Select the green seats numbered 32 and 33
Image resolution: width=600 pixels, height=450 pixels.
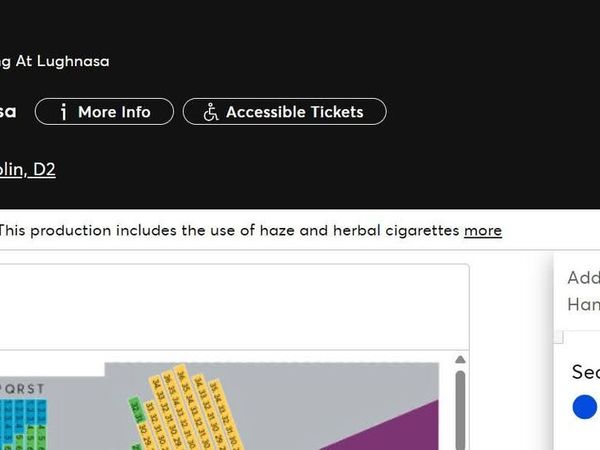(x=135, y=410)
